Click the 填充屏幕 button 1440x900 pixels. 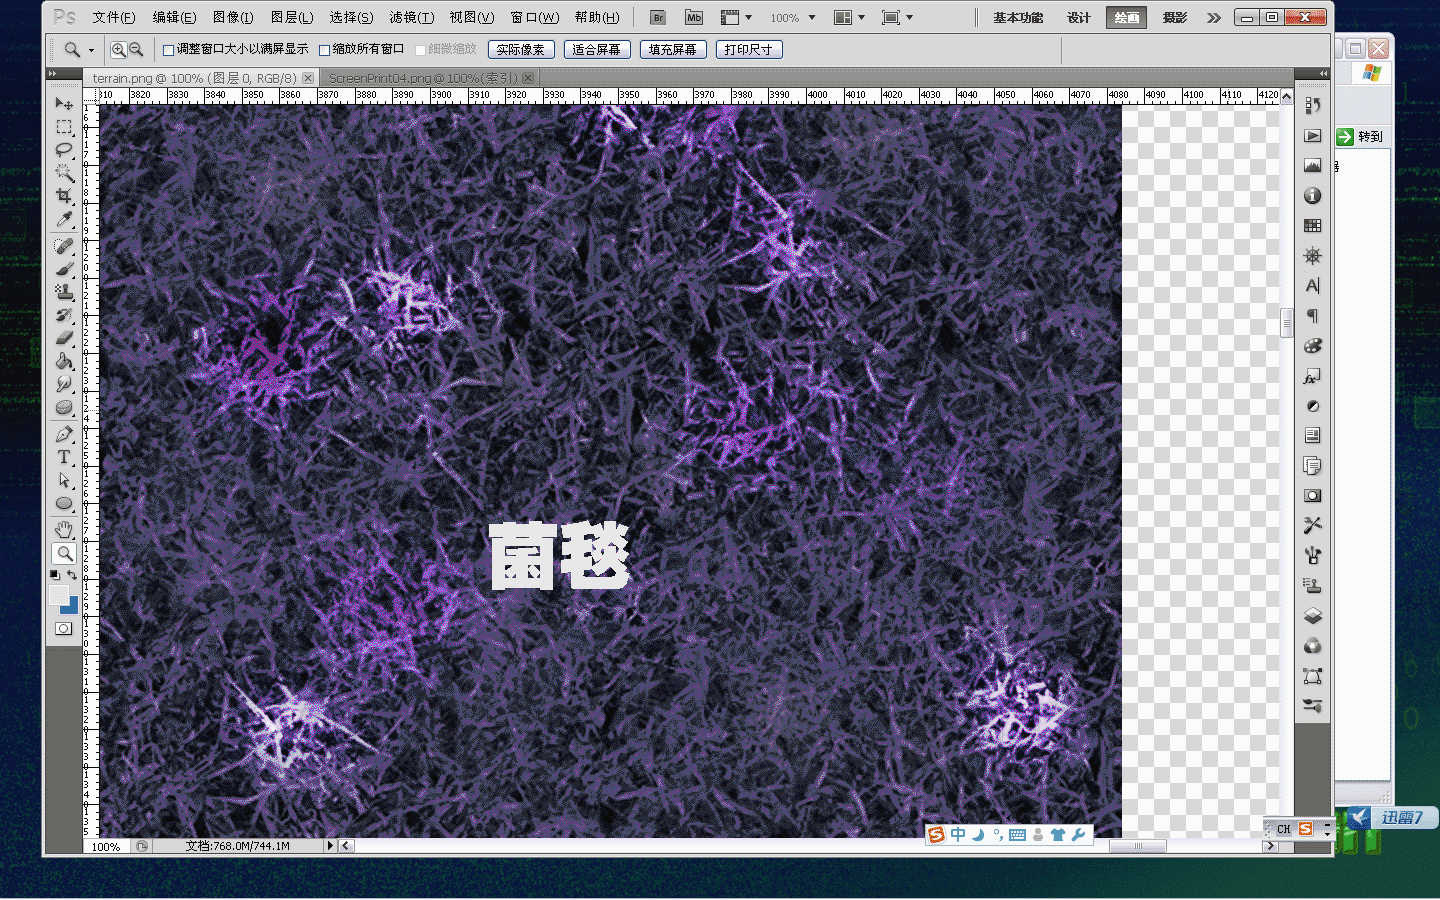point(673,49)
